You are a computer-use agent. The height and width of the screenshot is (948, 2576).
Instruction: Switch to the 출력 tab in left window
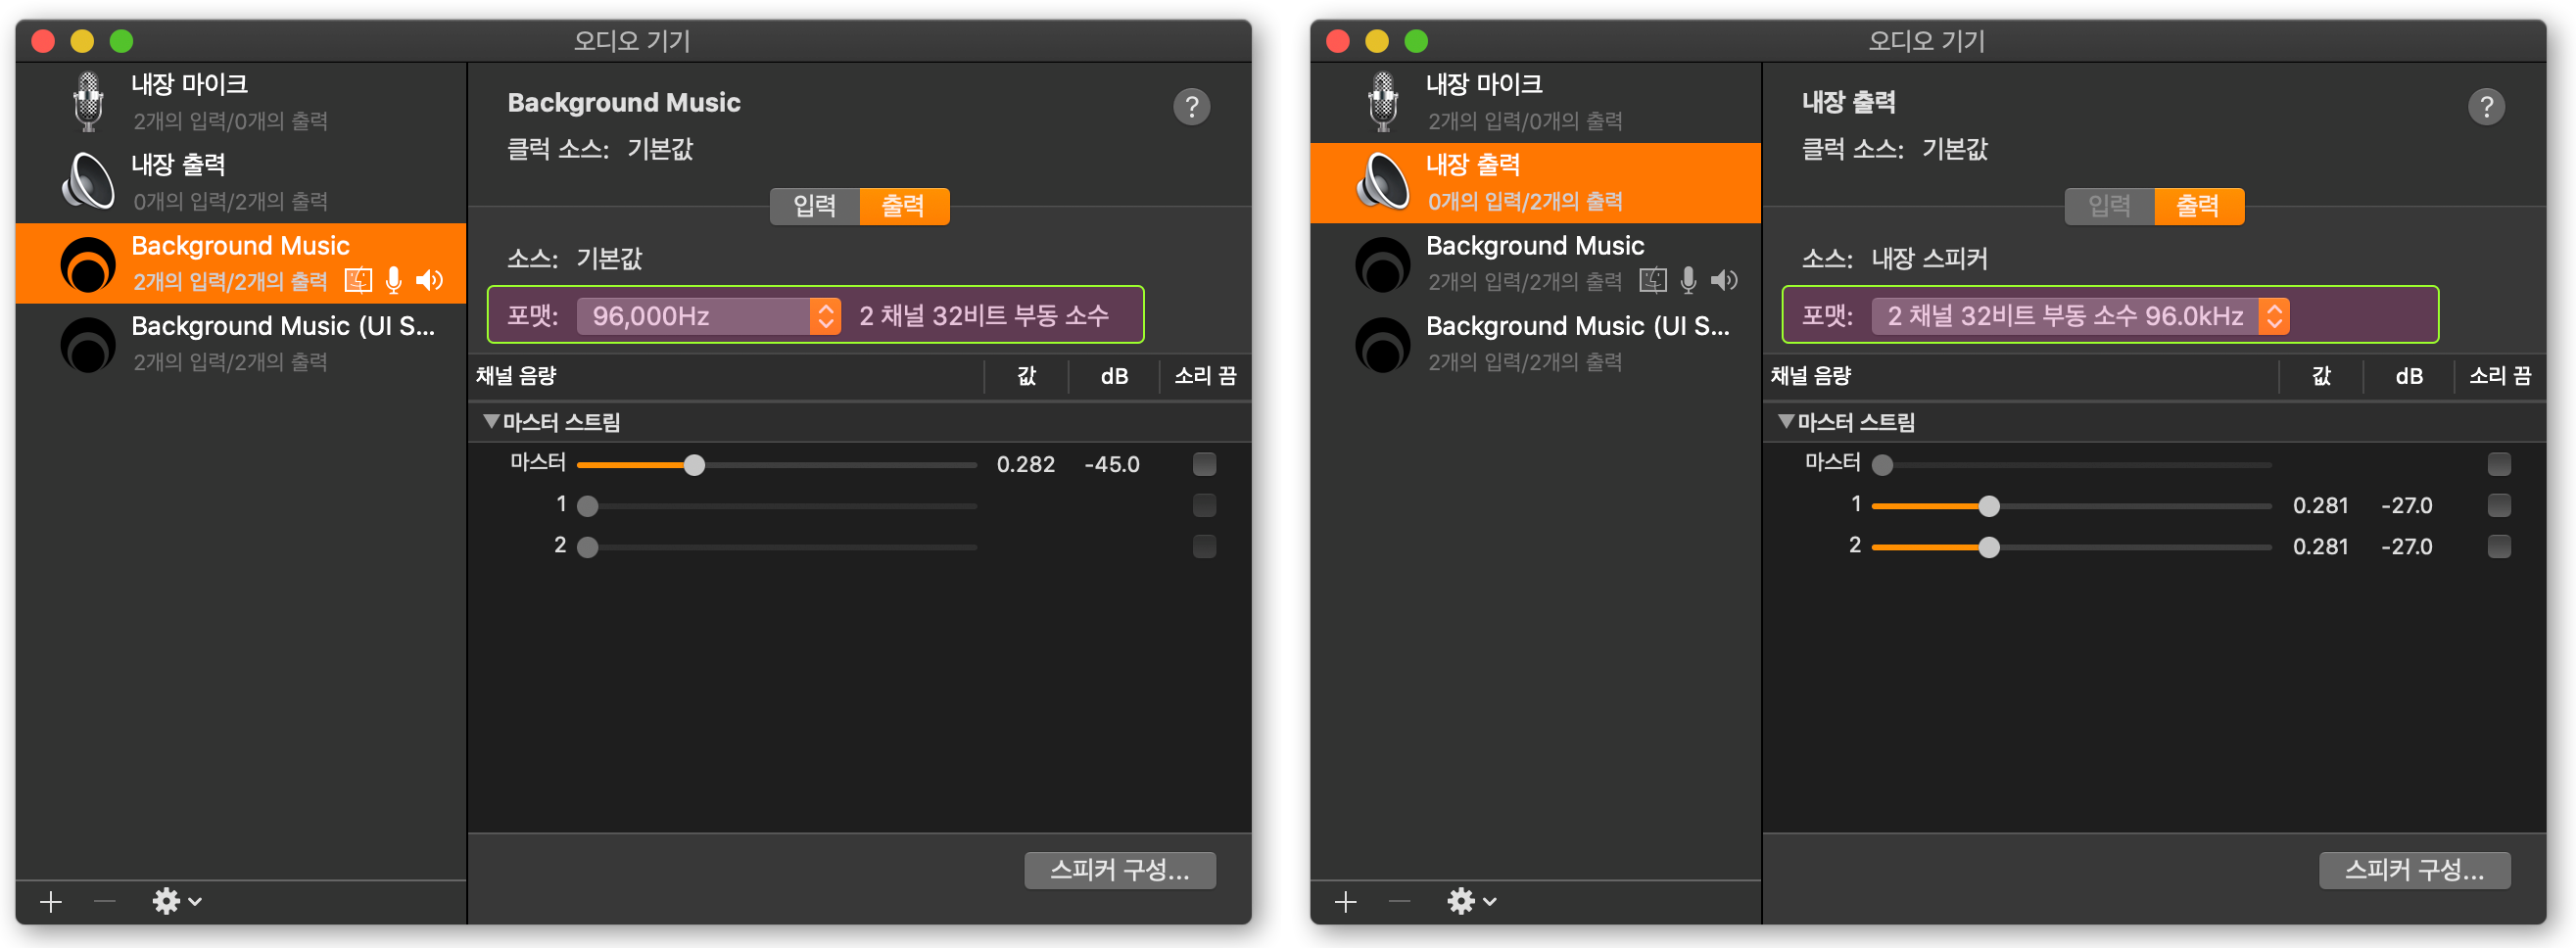904,206
